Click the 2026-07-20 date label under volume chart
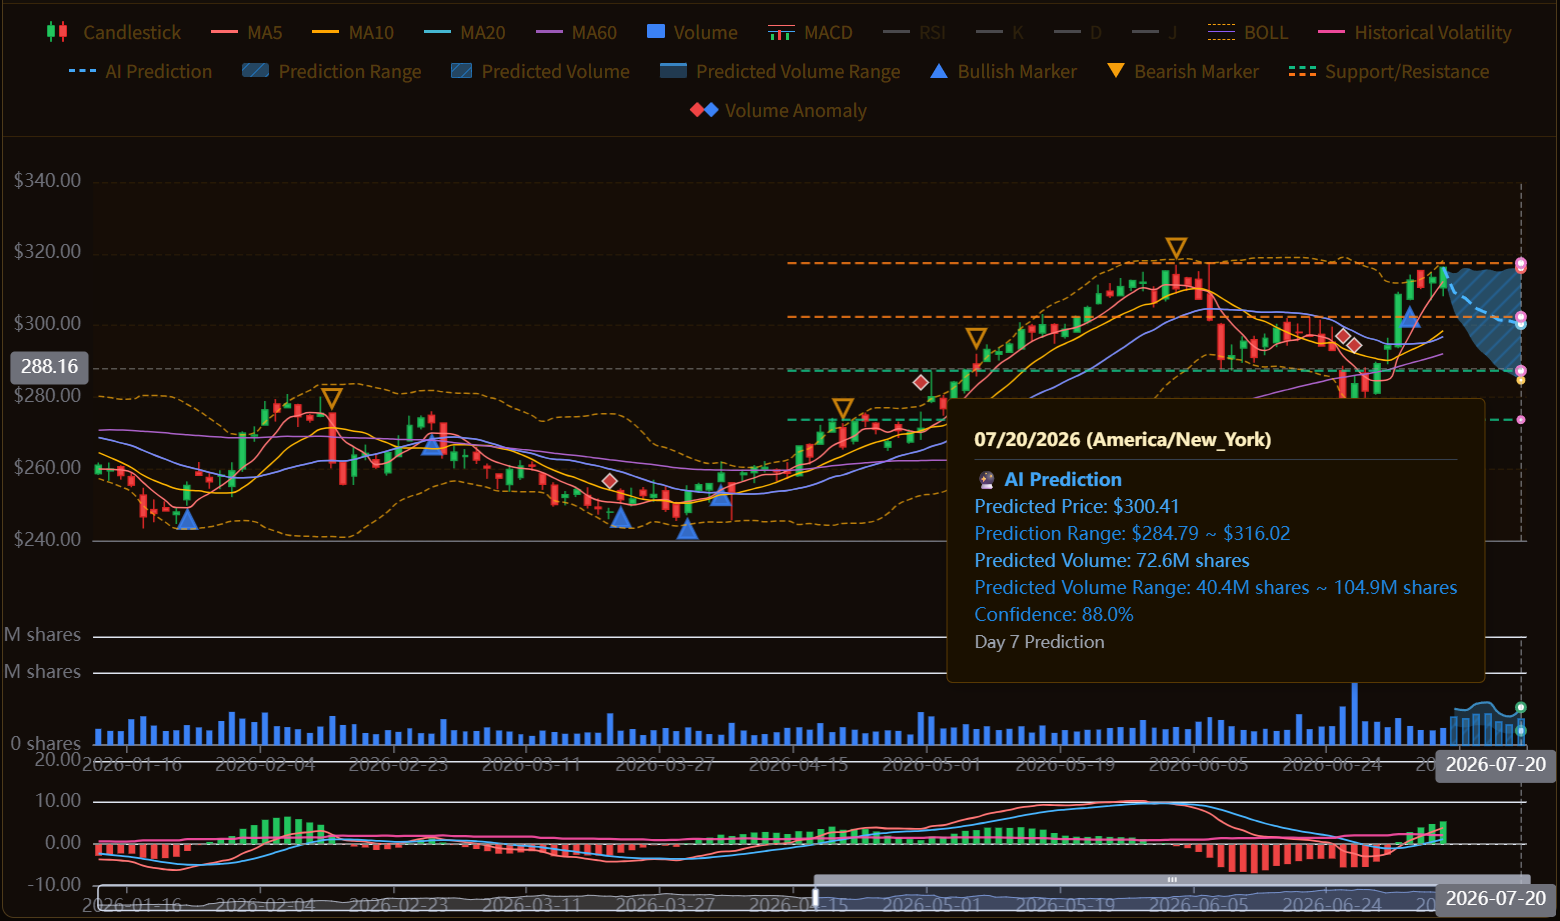 tap(1495, 765)
